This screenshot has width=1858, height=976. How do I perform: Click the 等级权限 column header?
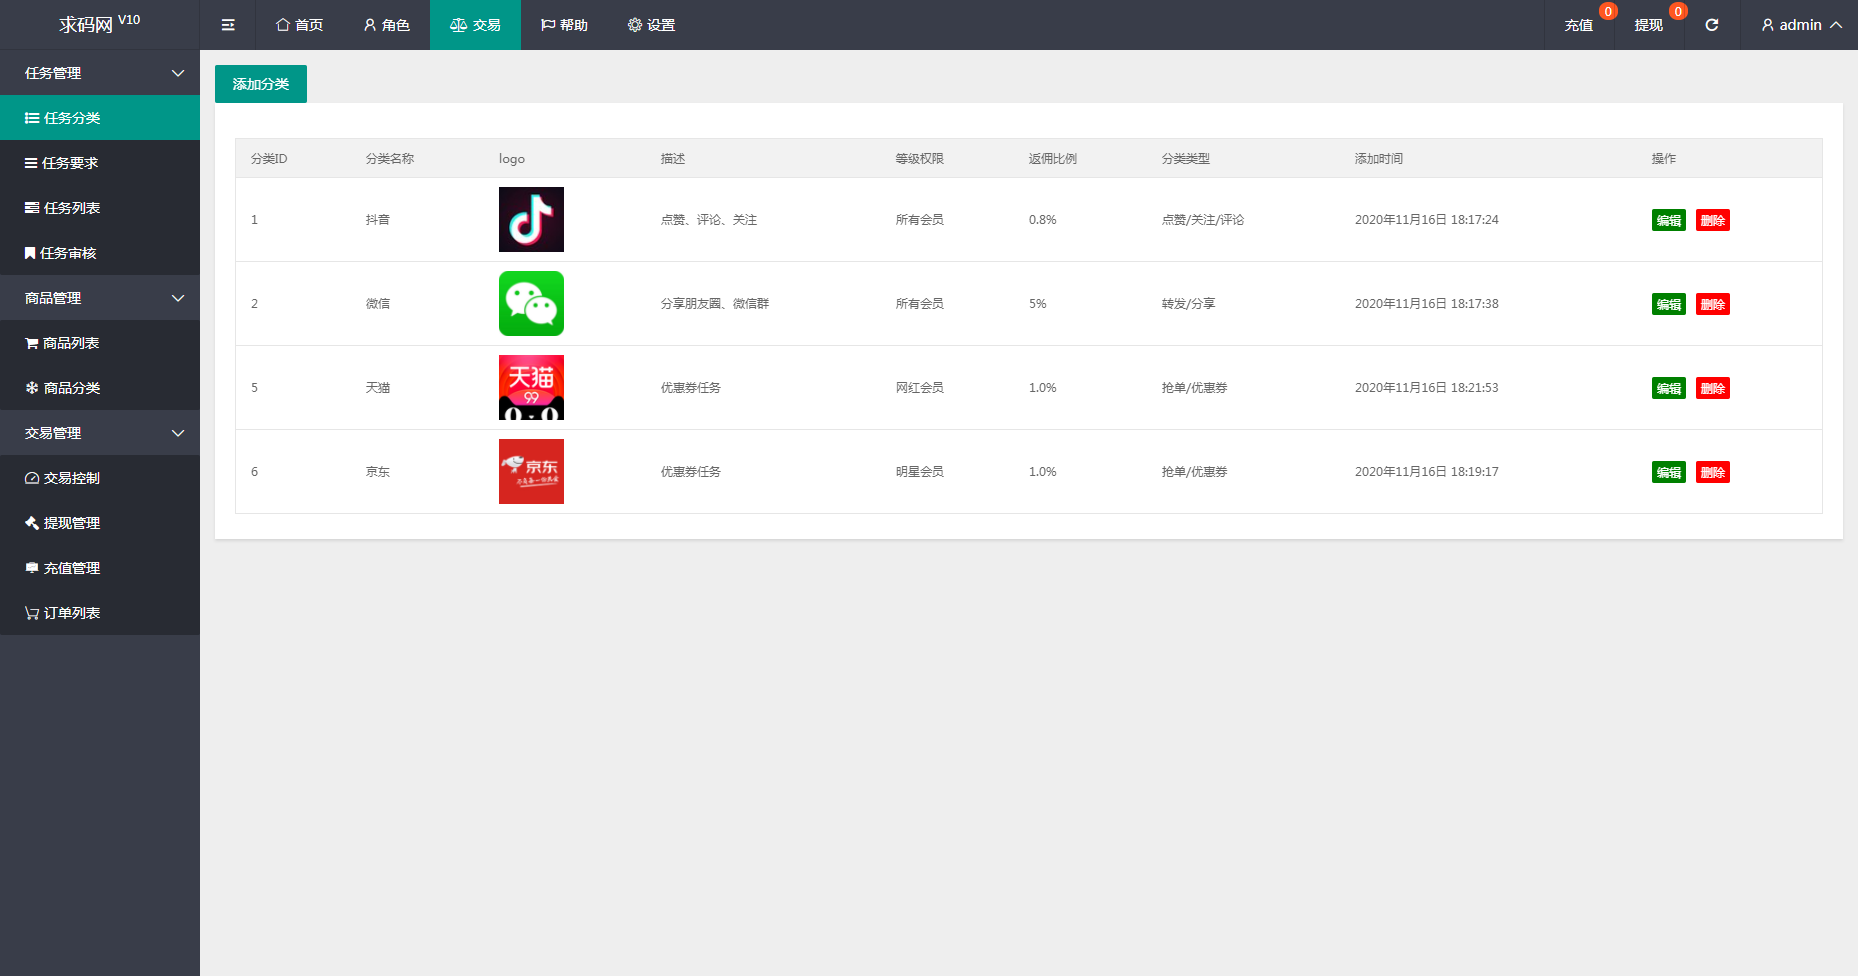click(920, 159)
